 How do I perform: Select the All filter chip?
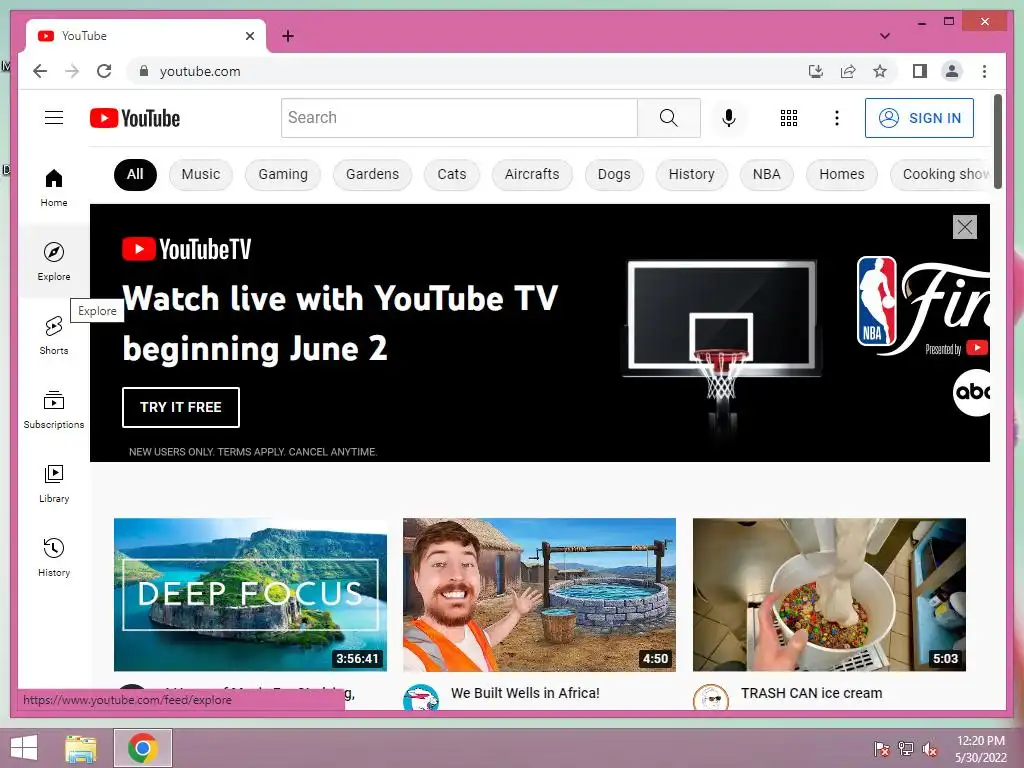tap(135, 174)
